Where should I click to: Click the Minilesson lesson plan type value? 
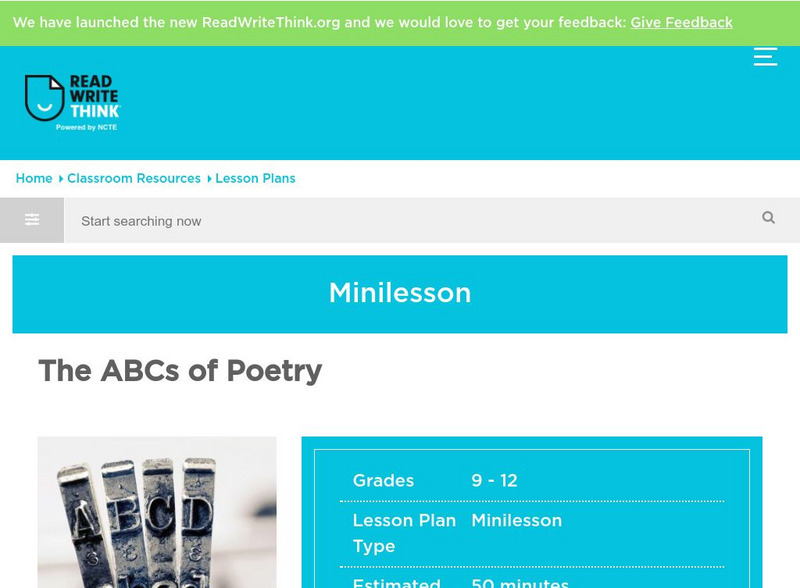516,520
